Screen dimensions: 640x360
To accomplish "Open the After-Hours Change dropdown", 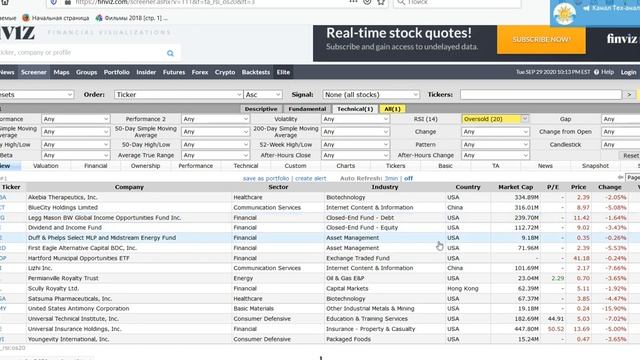I will tap(495, 156).
